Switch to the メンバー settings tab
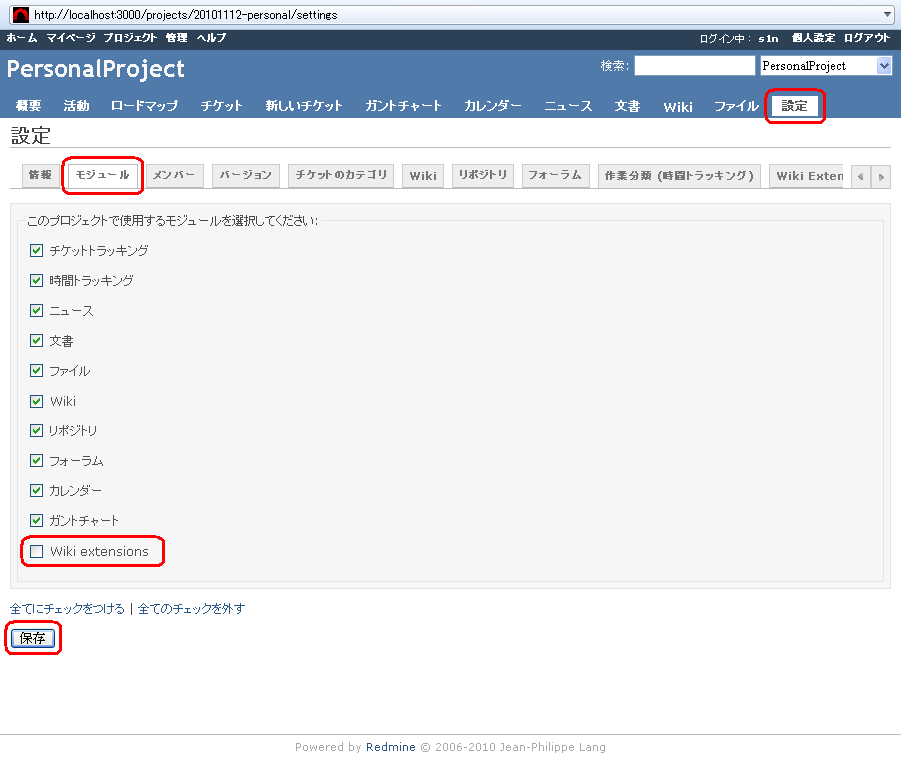Image resolution: width=901 pixels, height=763 pixels. pyautogui.click(x=175, y=175)
